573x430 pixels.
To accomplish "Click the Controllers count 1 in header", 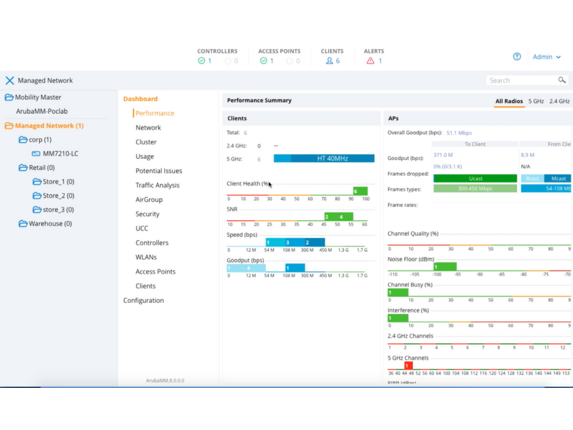I will [210, 61].
